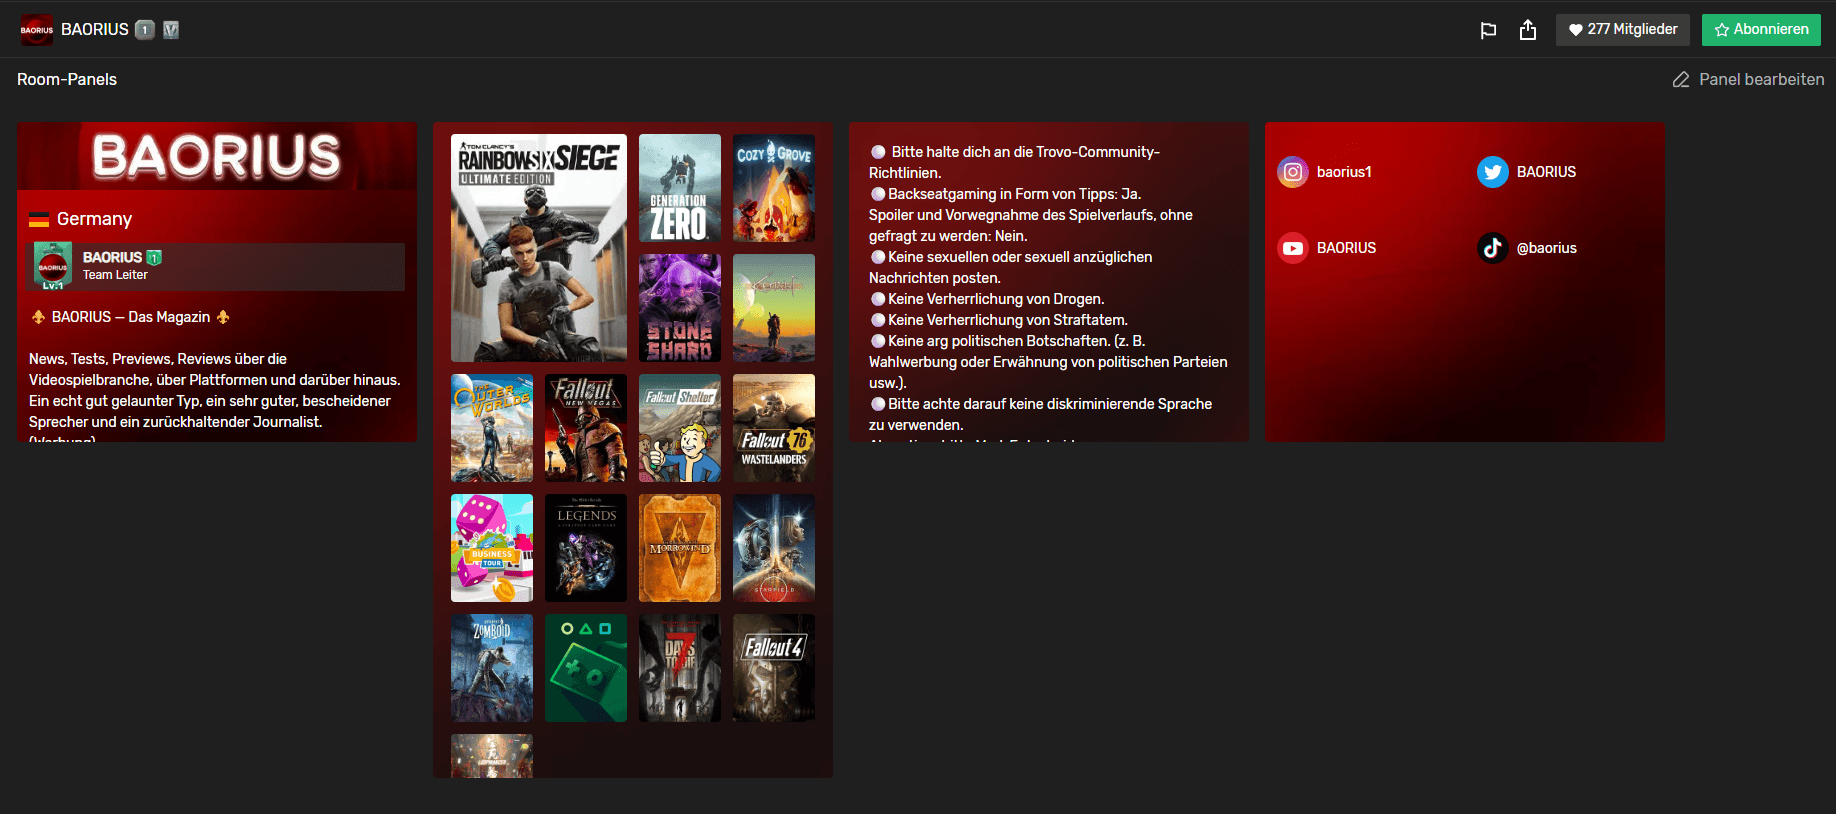This screenshot has height=814, width=1836.
Task: Open the share icon in header
Action: (x=1528, y=30)
